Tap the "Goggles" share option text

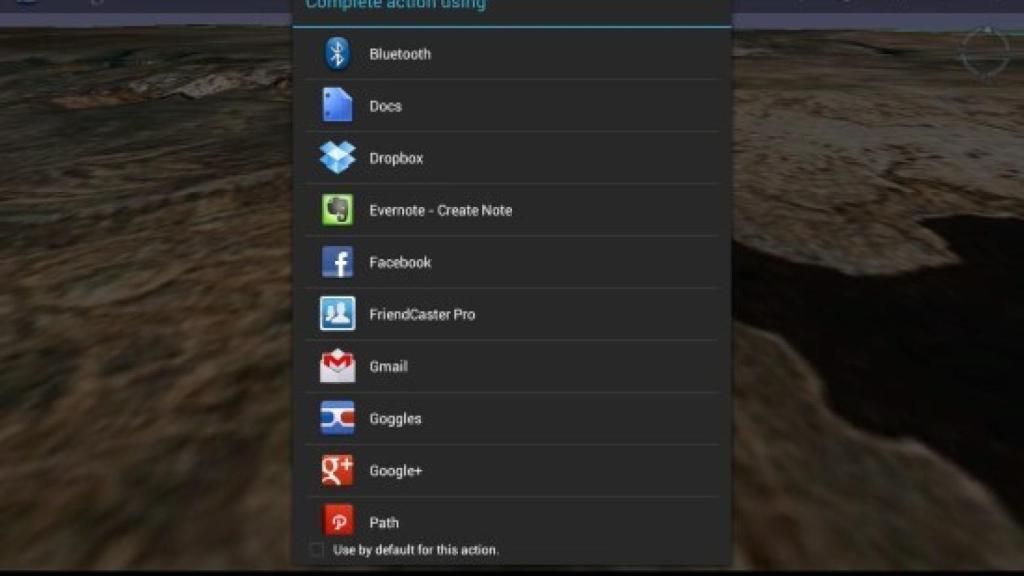coord(396,418)
